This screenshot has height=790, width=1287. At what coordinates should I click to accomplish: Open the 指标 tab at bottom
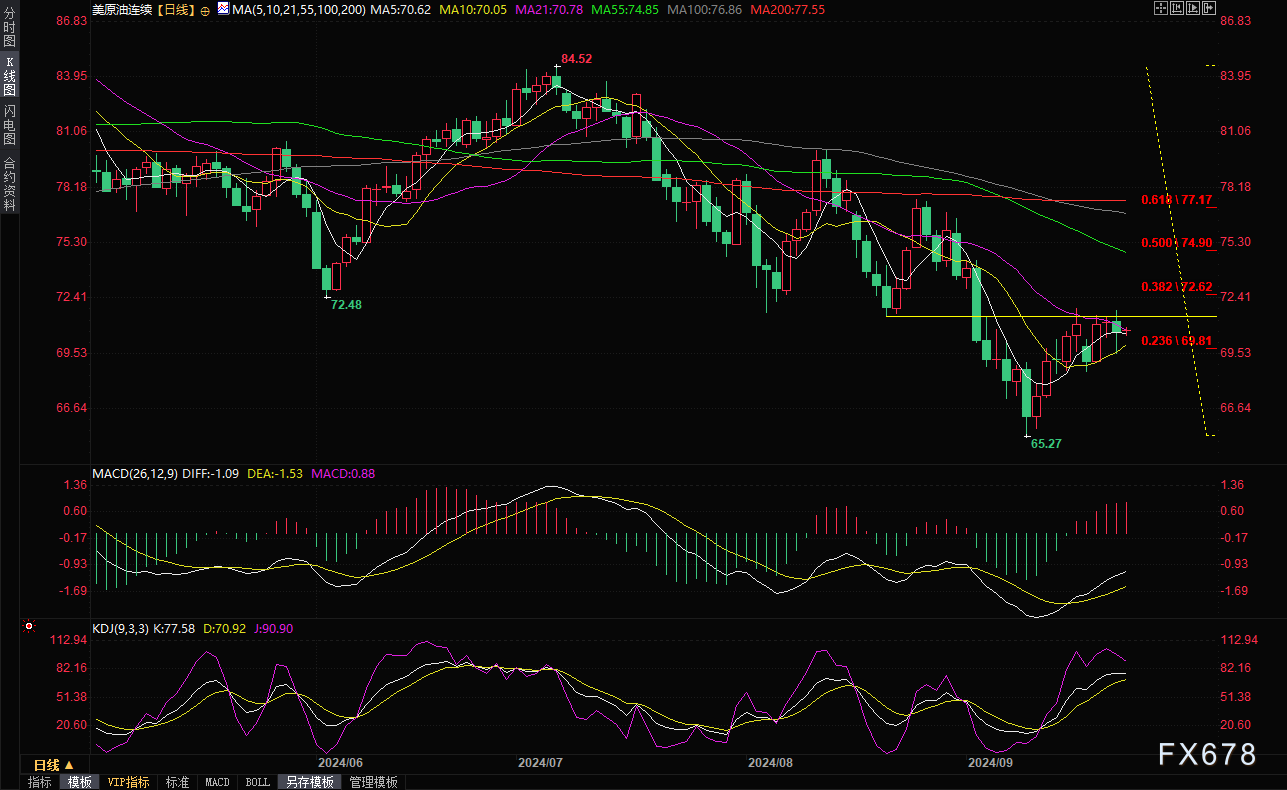[x=40, y=782]
